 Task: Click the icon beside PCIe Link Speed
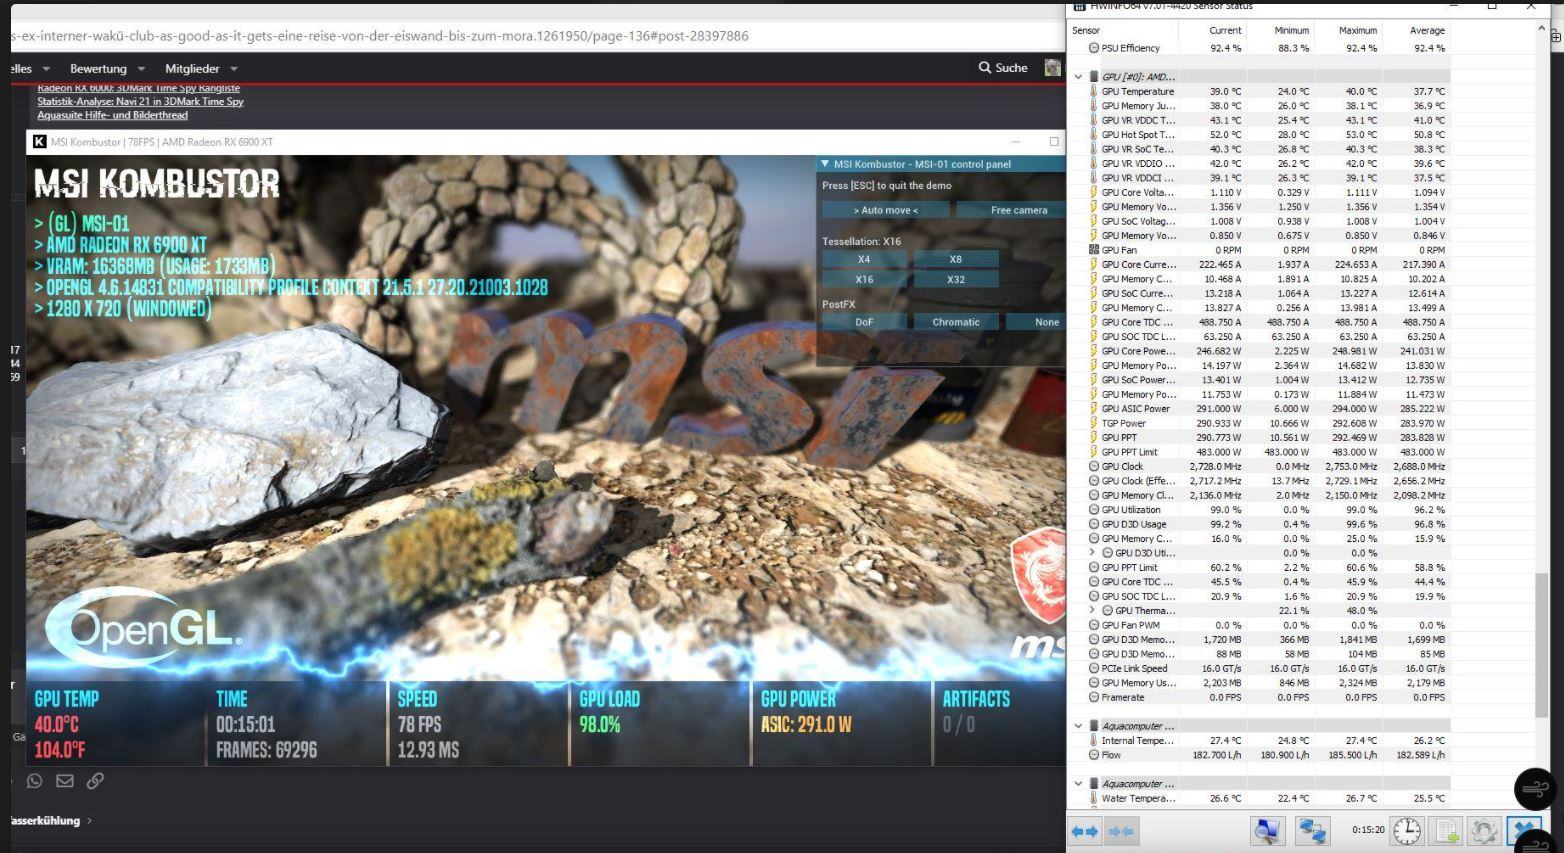(1094, 668)
